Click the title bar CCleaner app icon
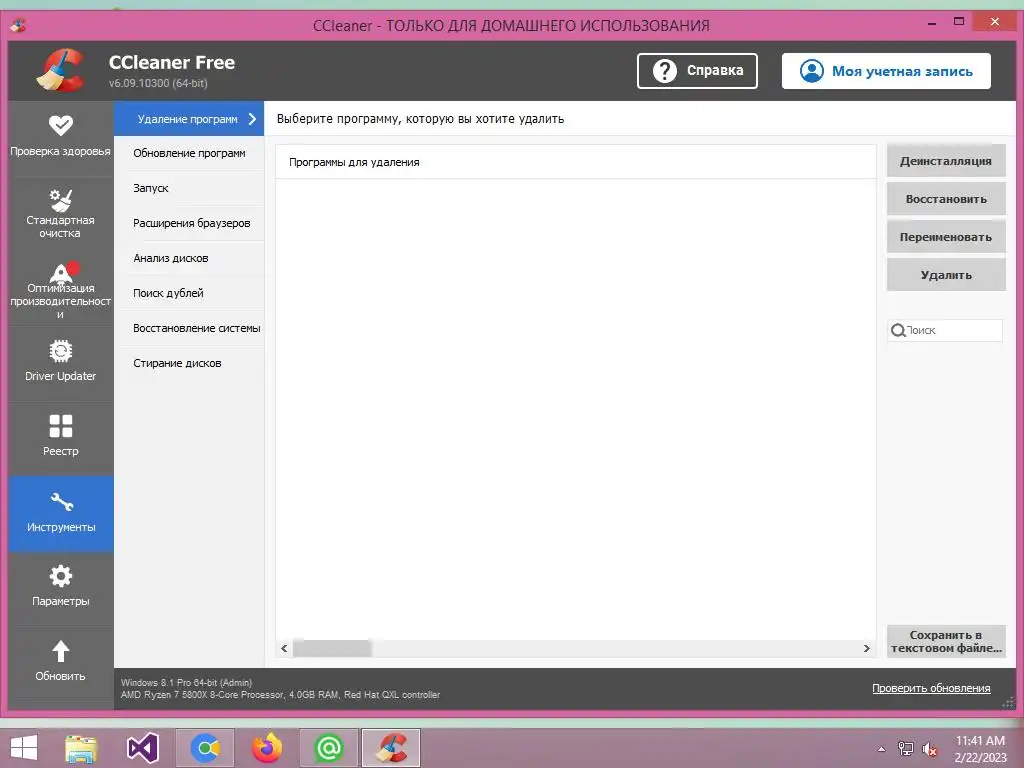Image resolution: width=1024 pixels, height=768 pixels. coord(18,25)
